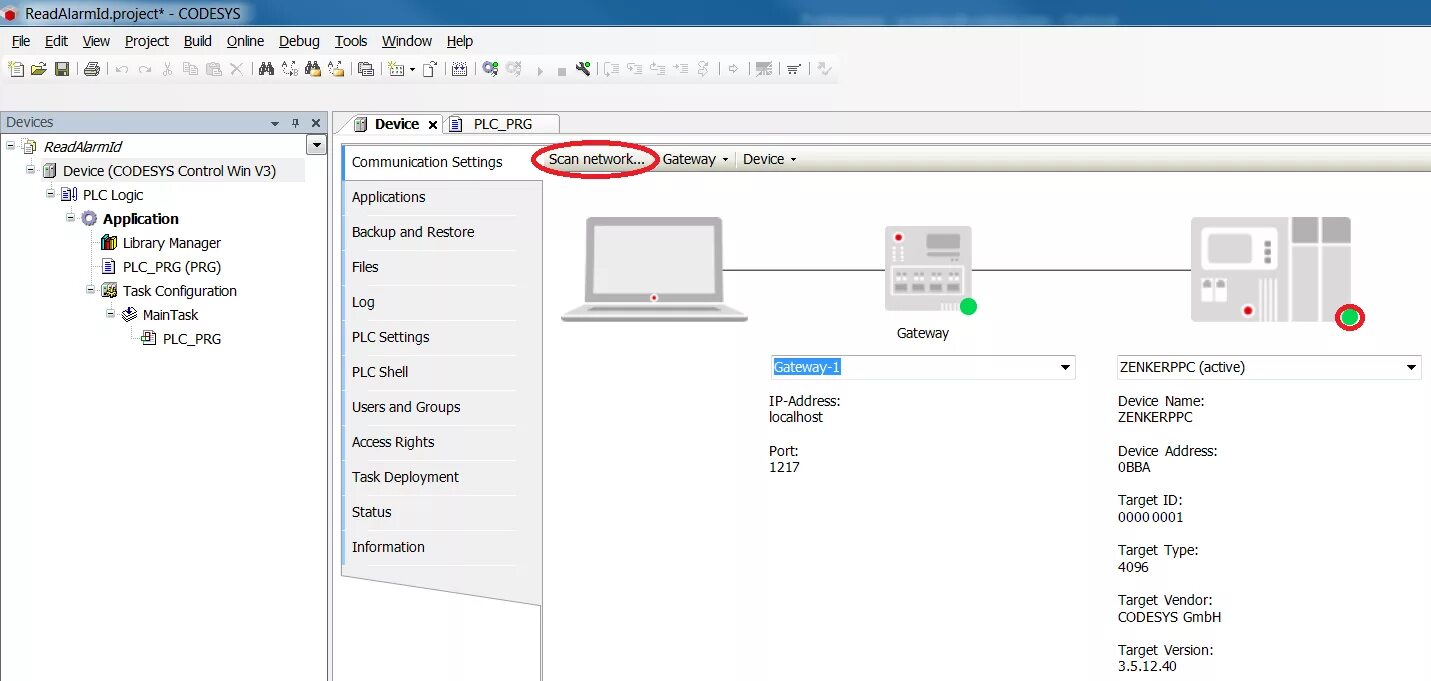The image size is (1431, 681).
Task: Save the project with the floppy icon
Action: click(62, 69)
